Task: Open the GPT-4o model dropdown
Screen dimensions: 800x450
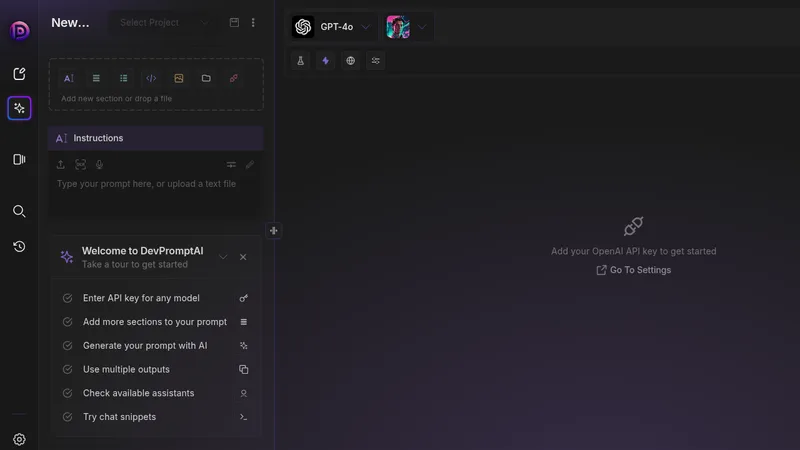Action: (x=332, y=27)
